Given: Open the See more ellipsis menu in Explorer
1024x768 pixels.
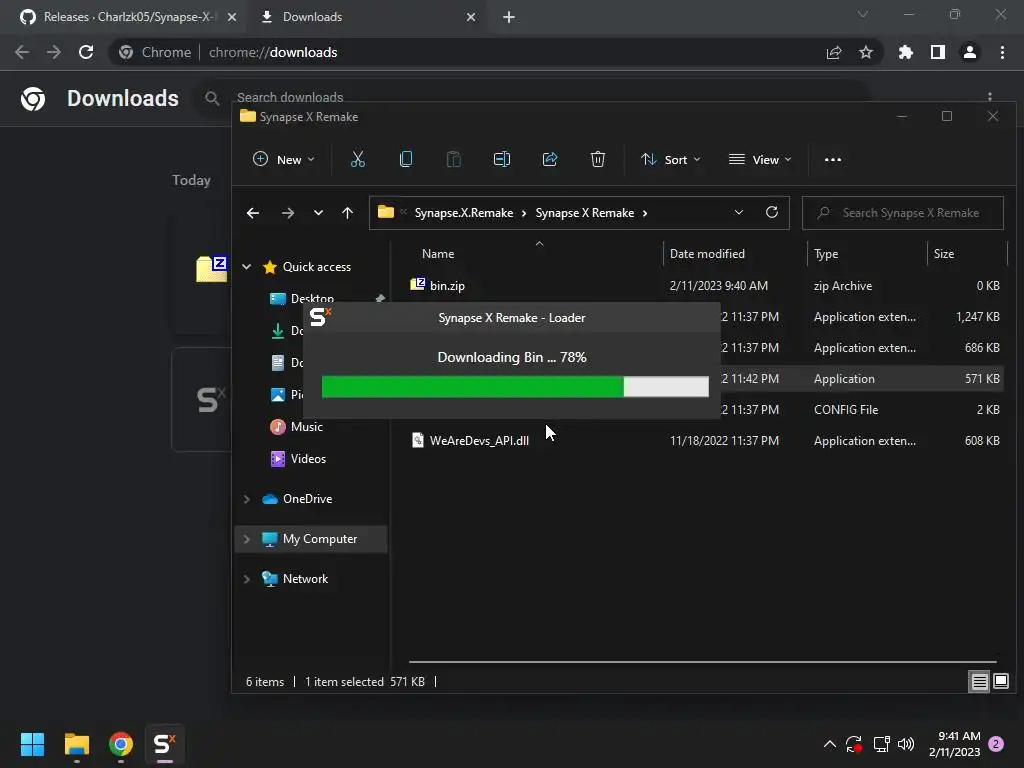Looking at the screenshot, I should pyautogui.click(x=833, y=159).
